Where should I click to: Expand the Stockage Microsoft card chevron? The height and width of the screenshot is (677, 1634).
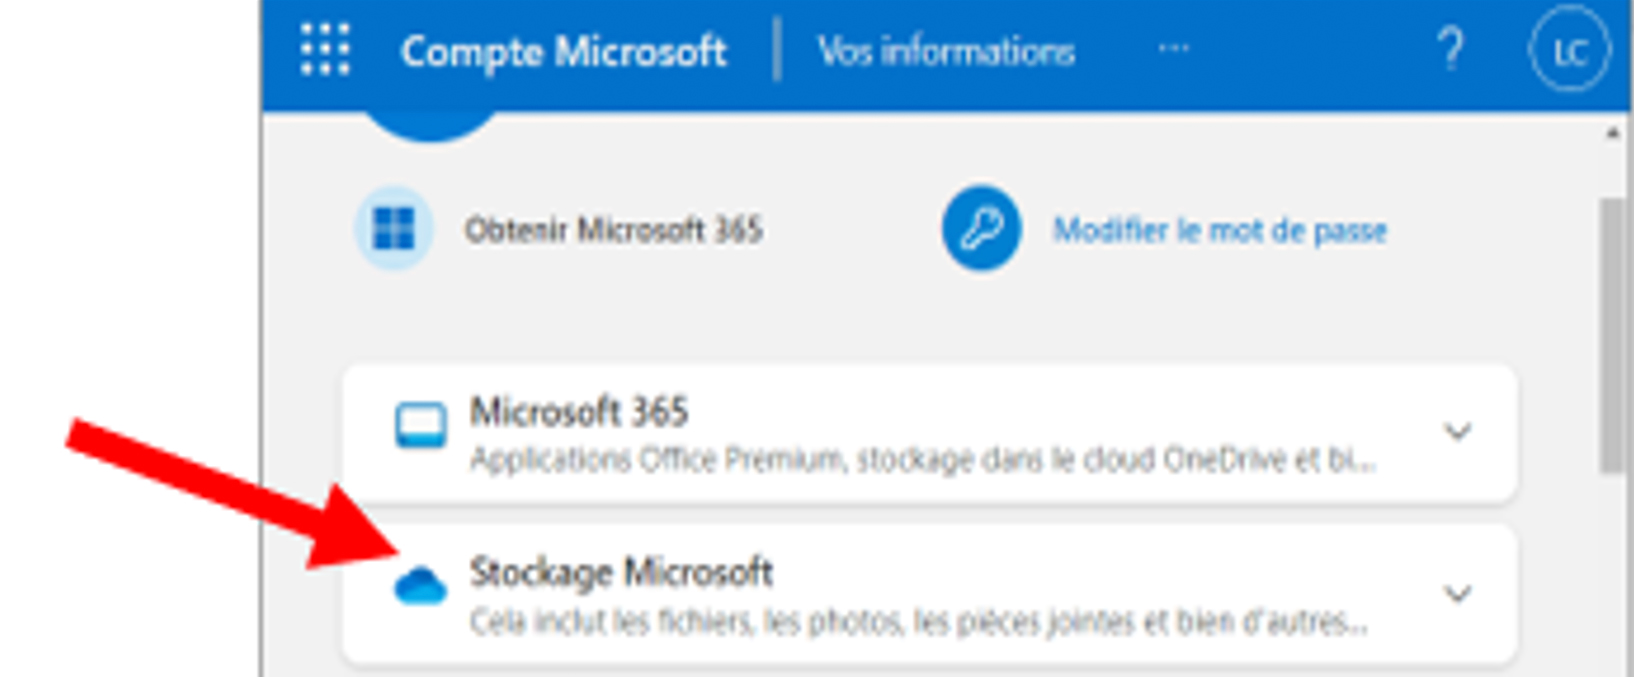[x=1457, y=594]
